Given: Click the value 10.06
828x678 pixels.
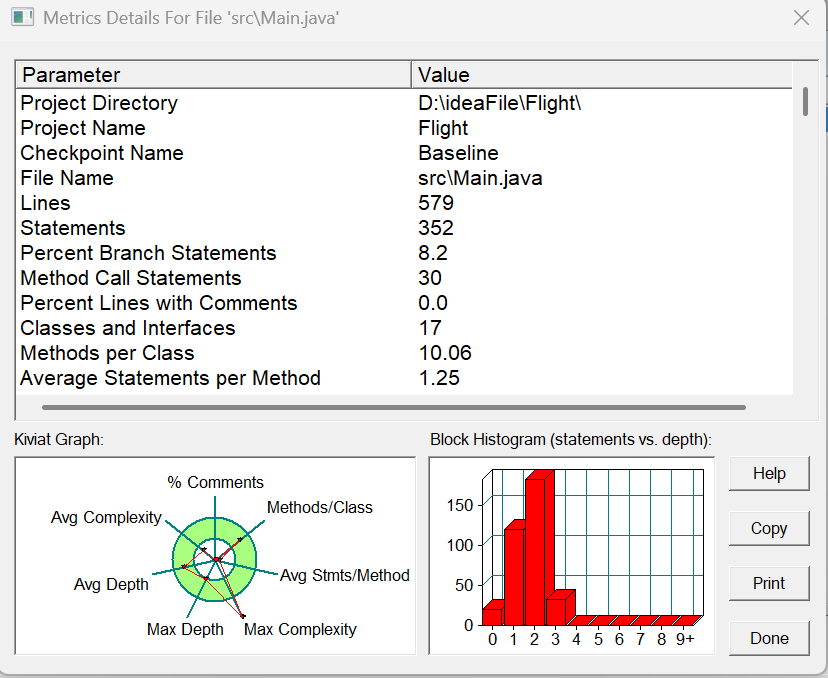Looking at the screenshot, I should (x=445, y=353).
